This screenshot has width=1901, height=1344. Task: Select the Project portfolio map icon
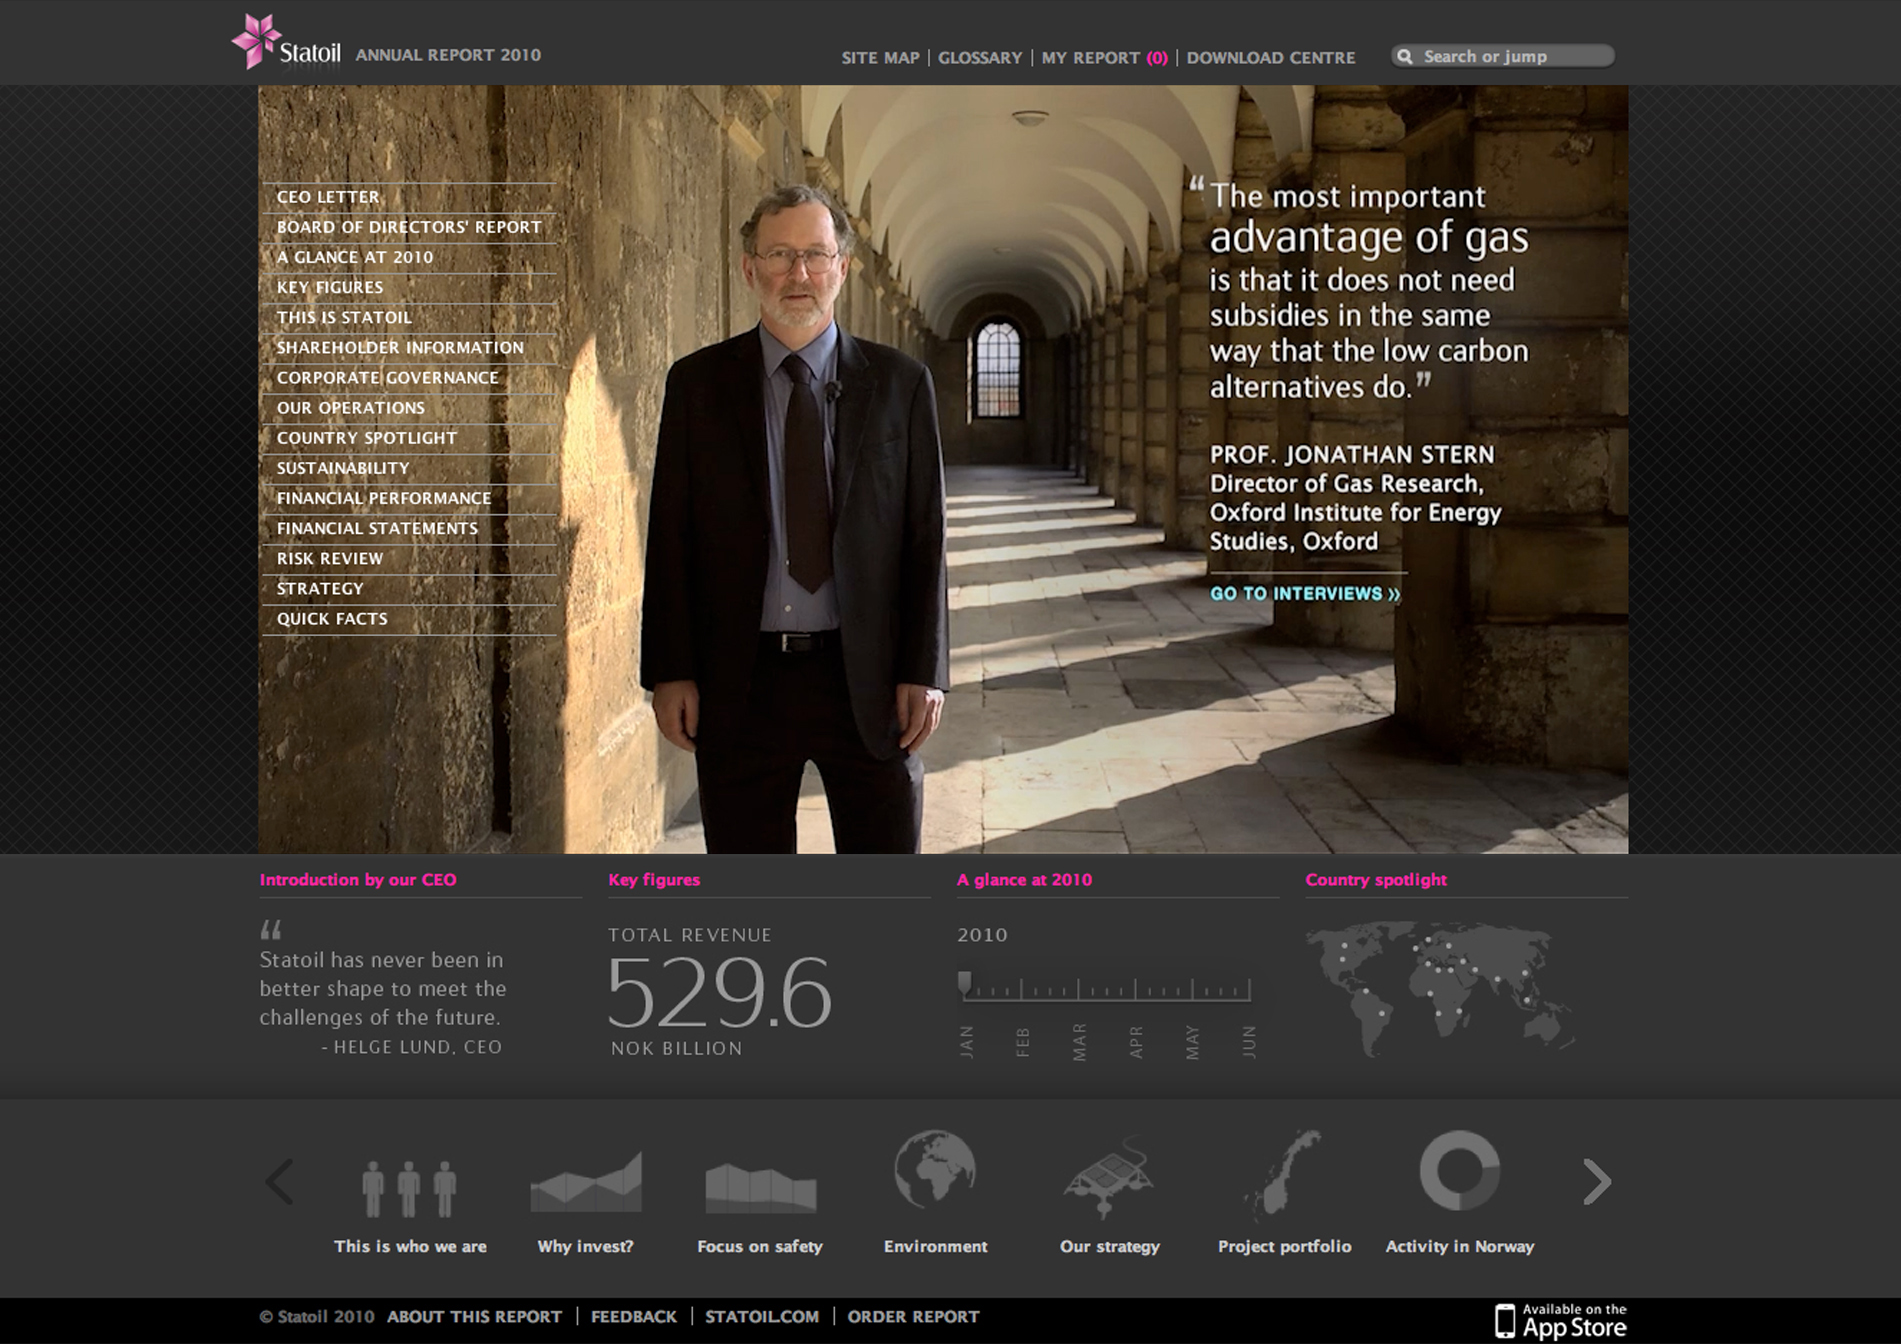[x=1284, y=1172]
